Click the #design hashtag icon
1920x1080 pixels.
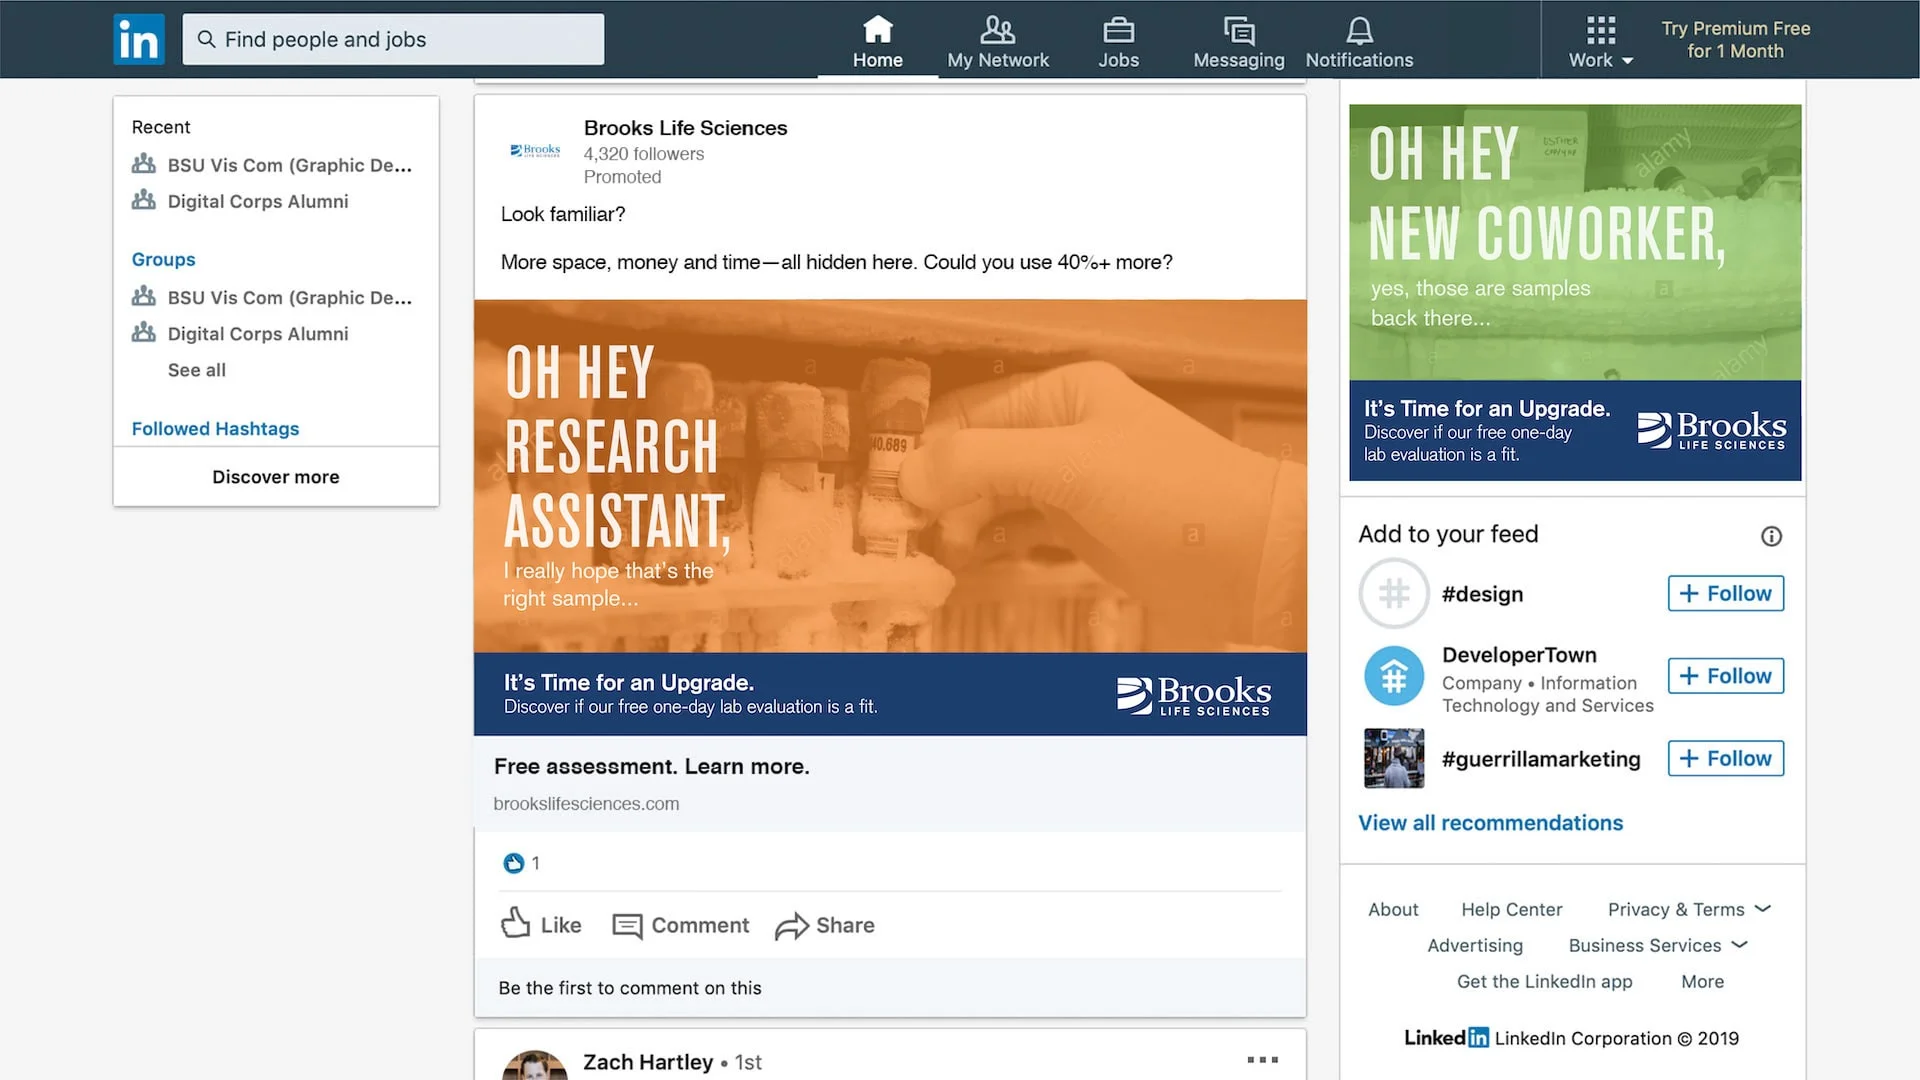1394,594
